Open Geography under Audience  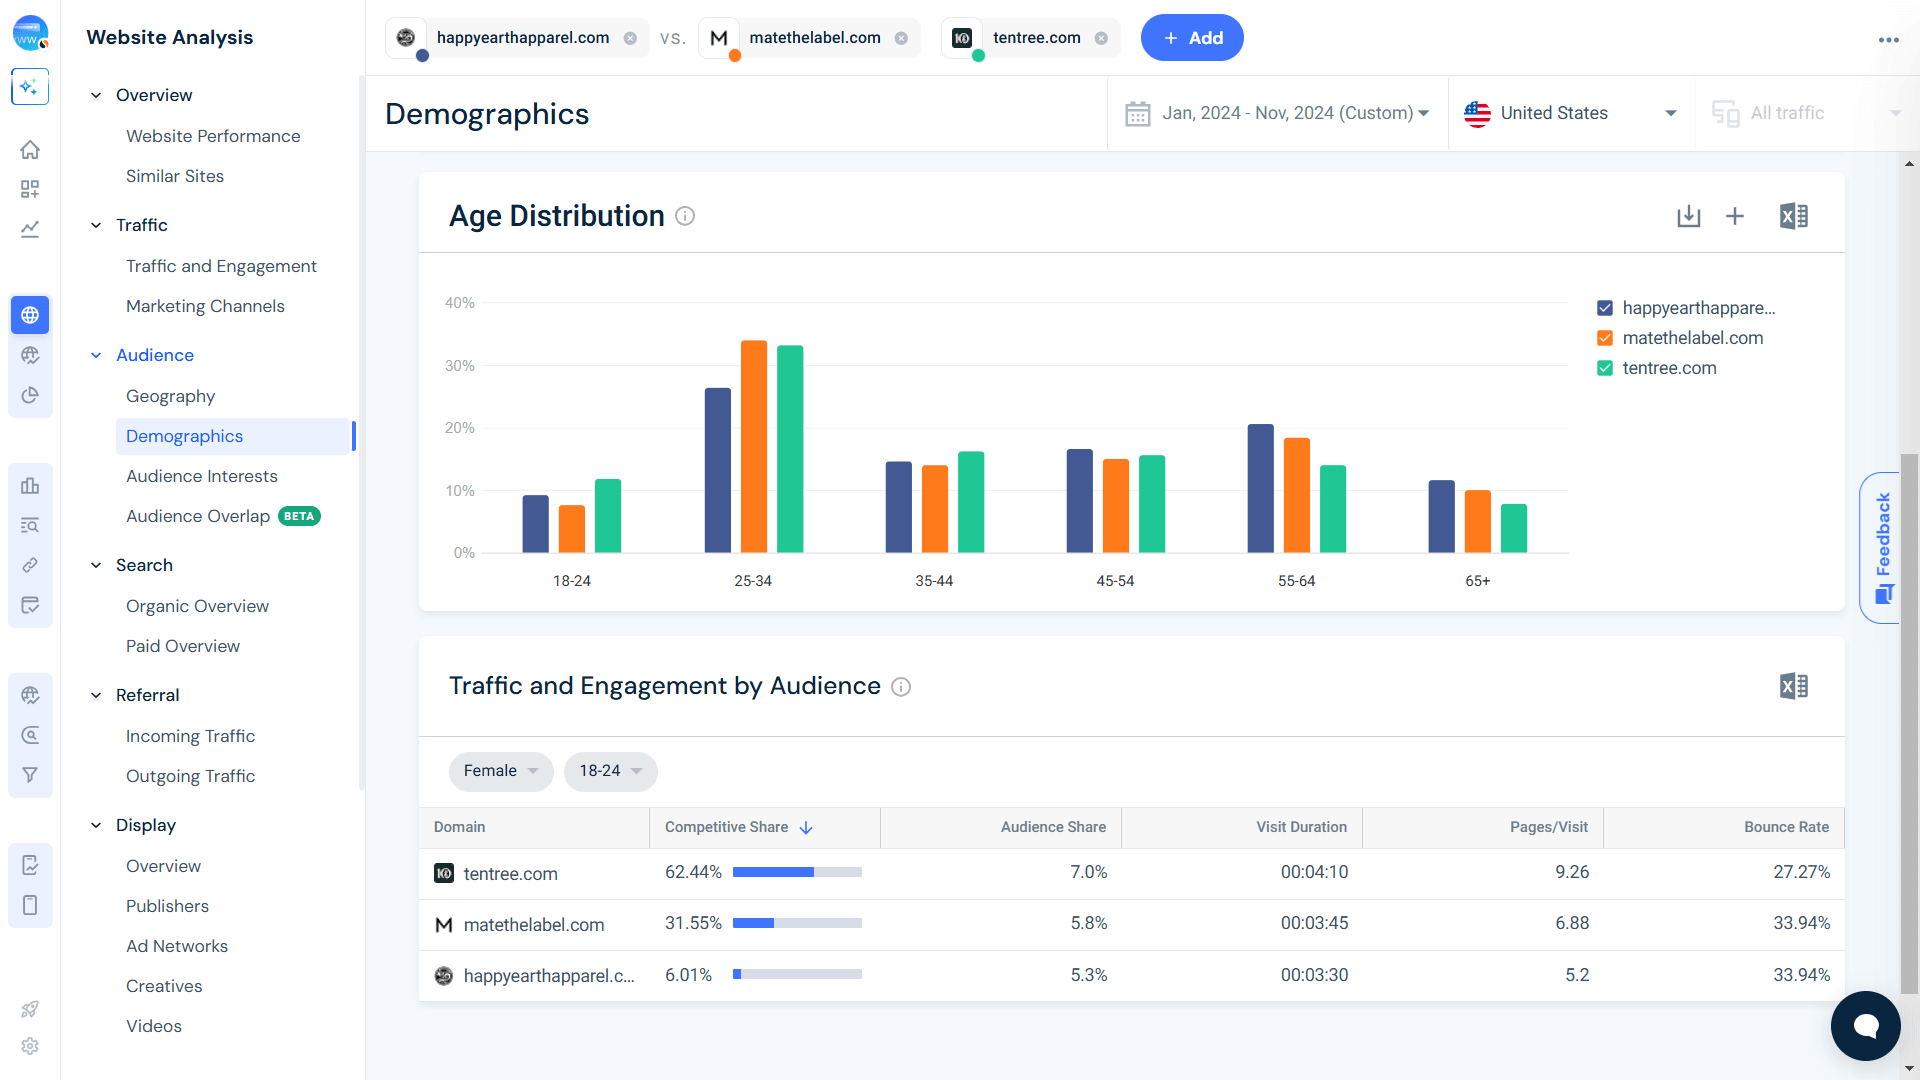pos(170,396)
